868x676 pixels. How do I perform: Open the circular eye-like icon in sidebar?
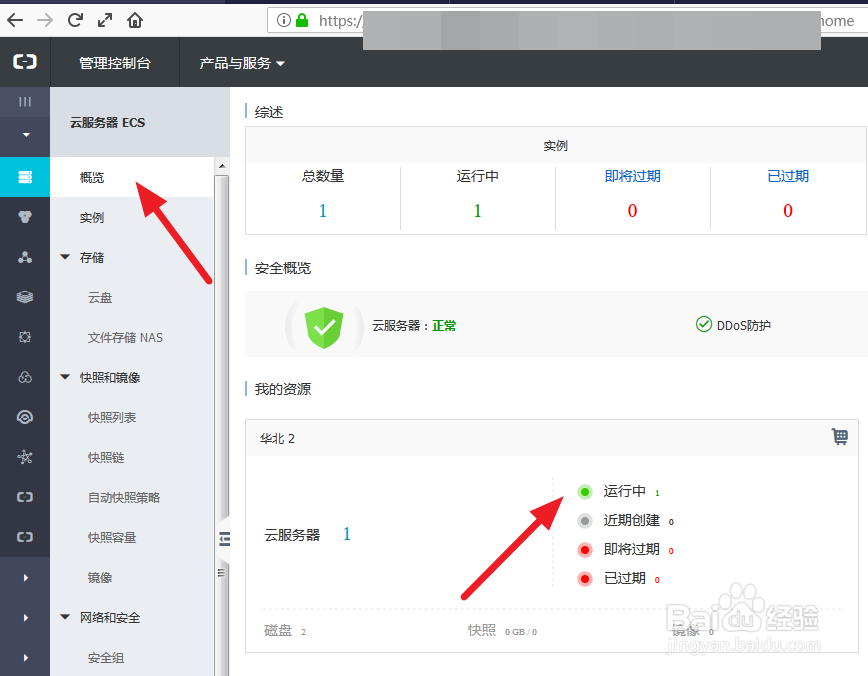[25, 417]
